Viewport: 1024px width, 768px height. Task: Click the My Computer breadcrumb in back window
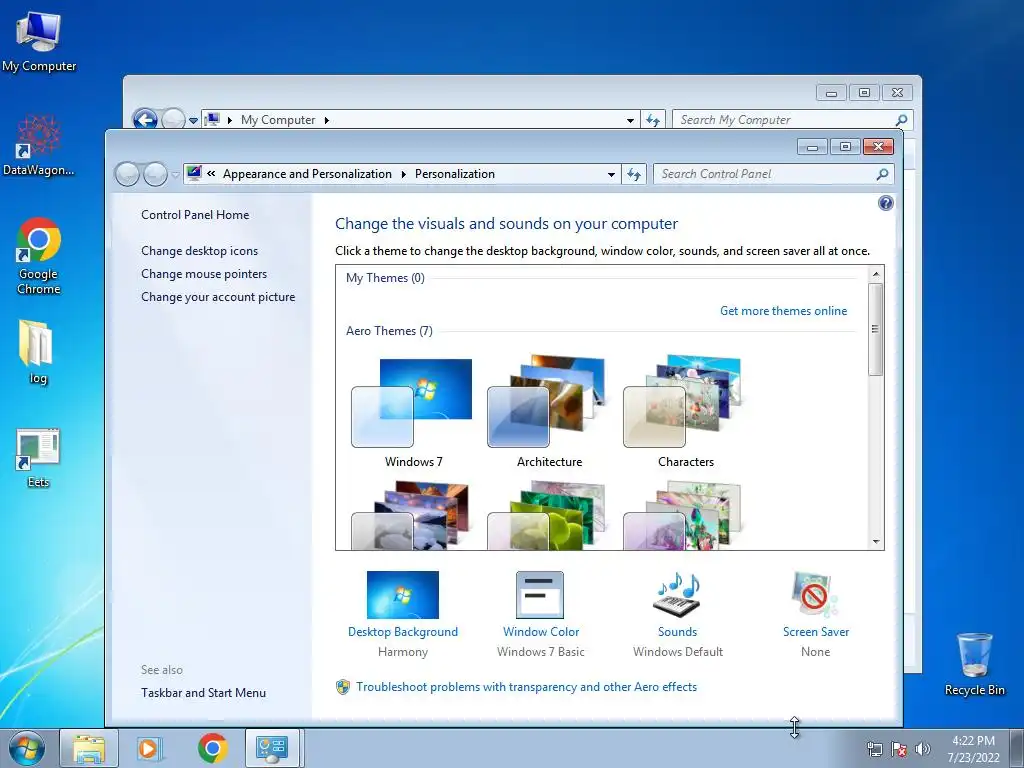pos(278,120)
